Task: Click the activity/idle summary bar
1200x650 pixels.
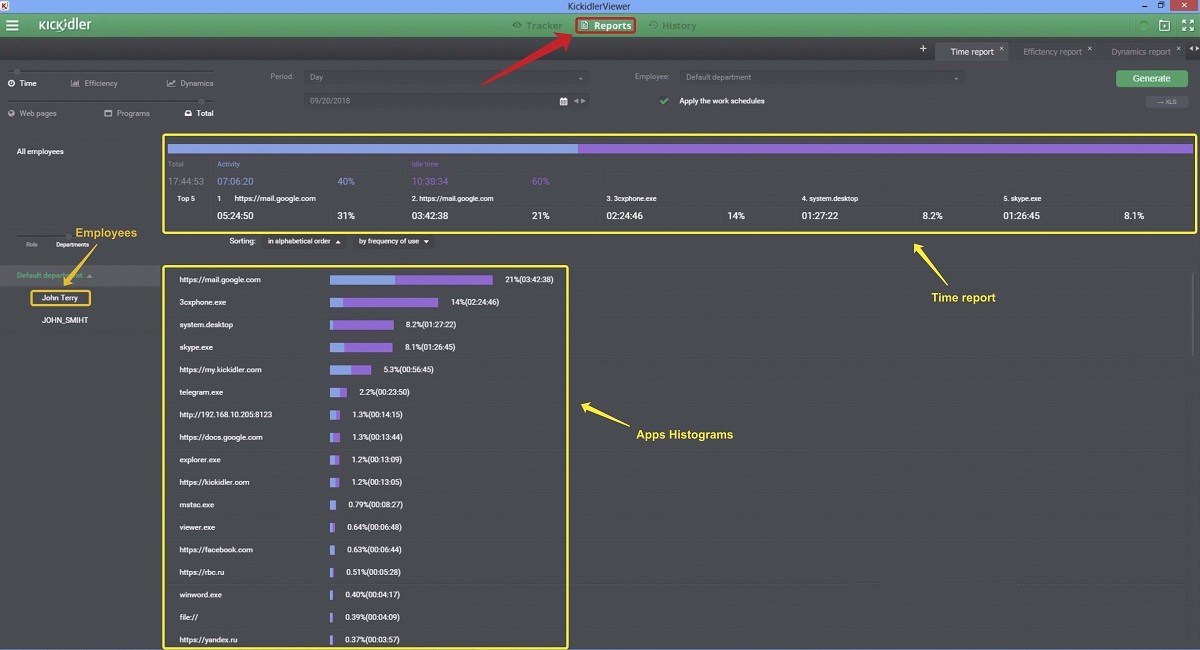Action: point(680,149)
